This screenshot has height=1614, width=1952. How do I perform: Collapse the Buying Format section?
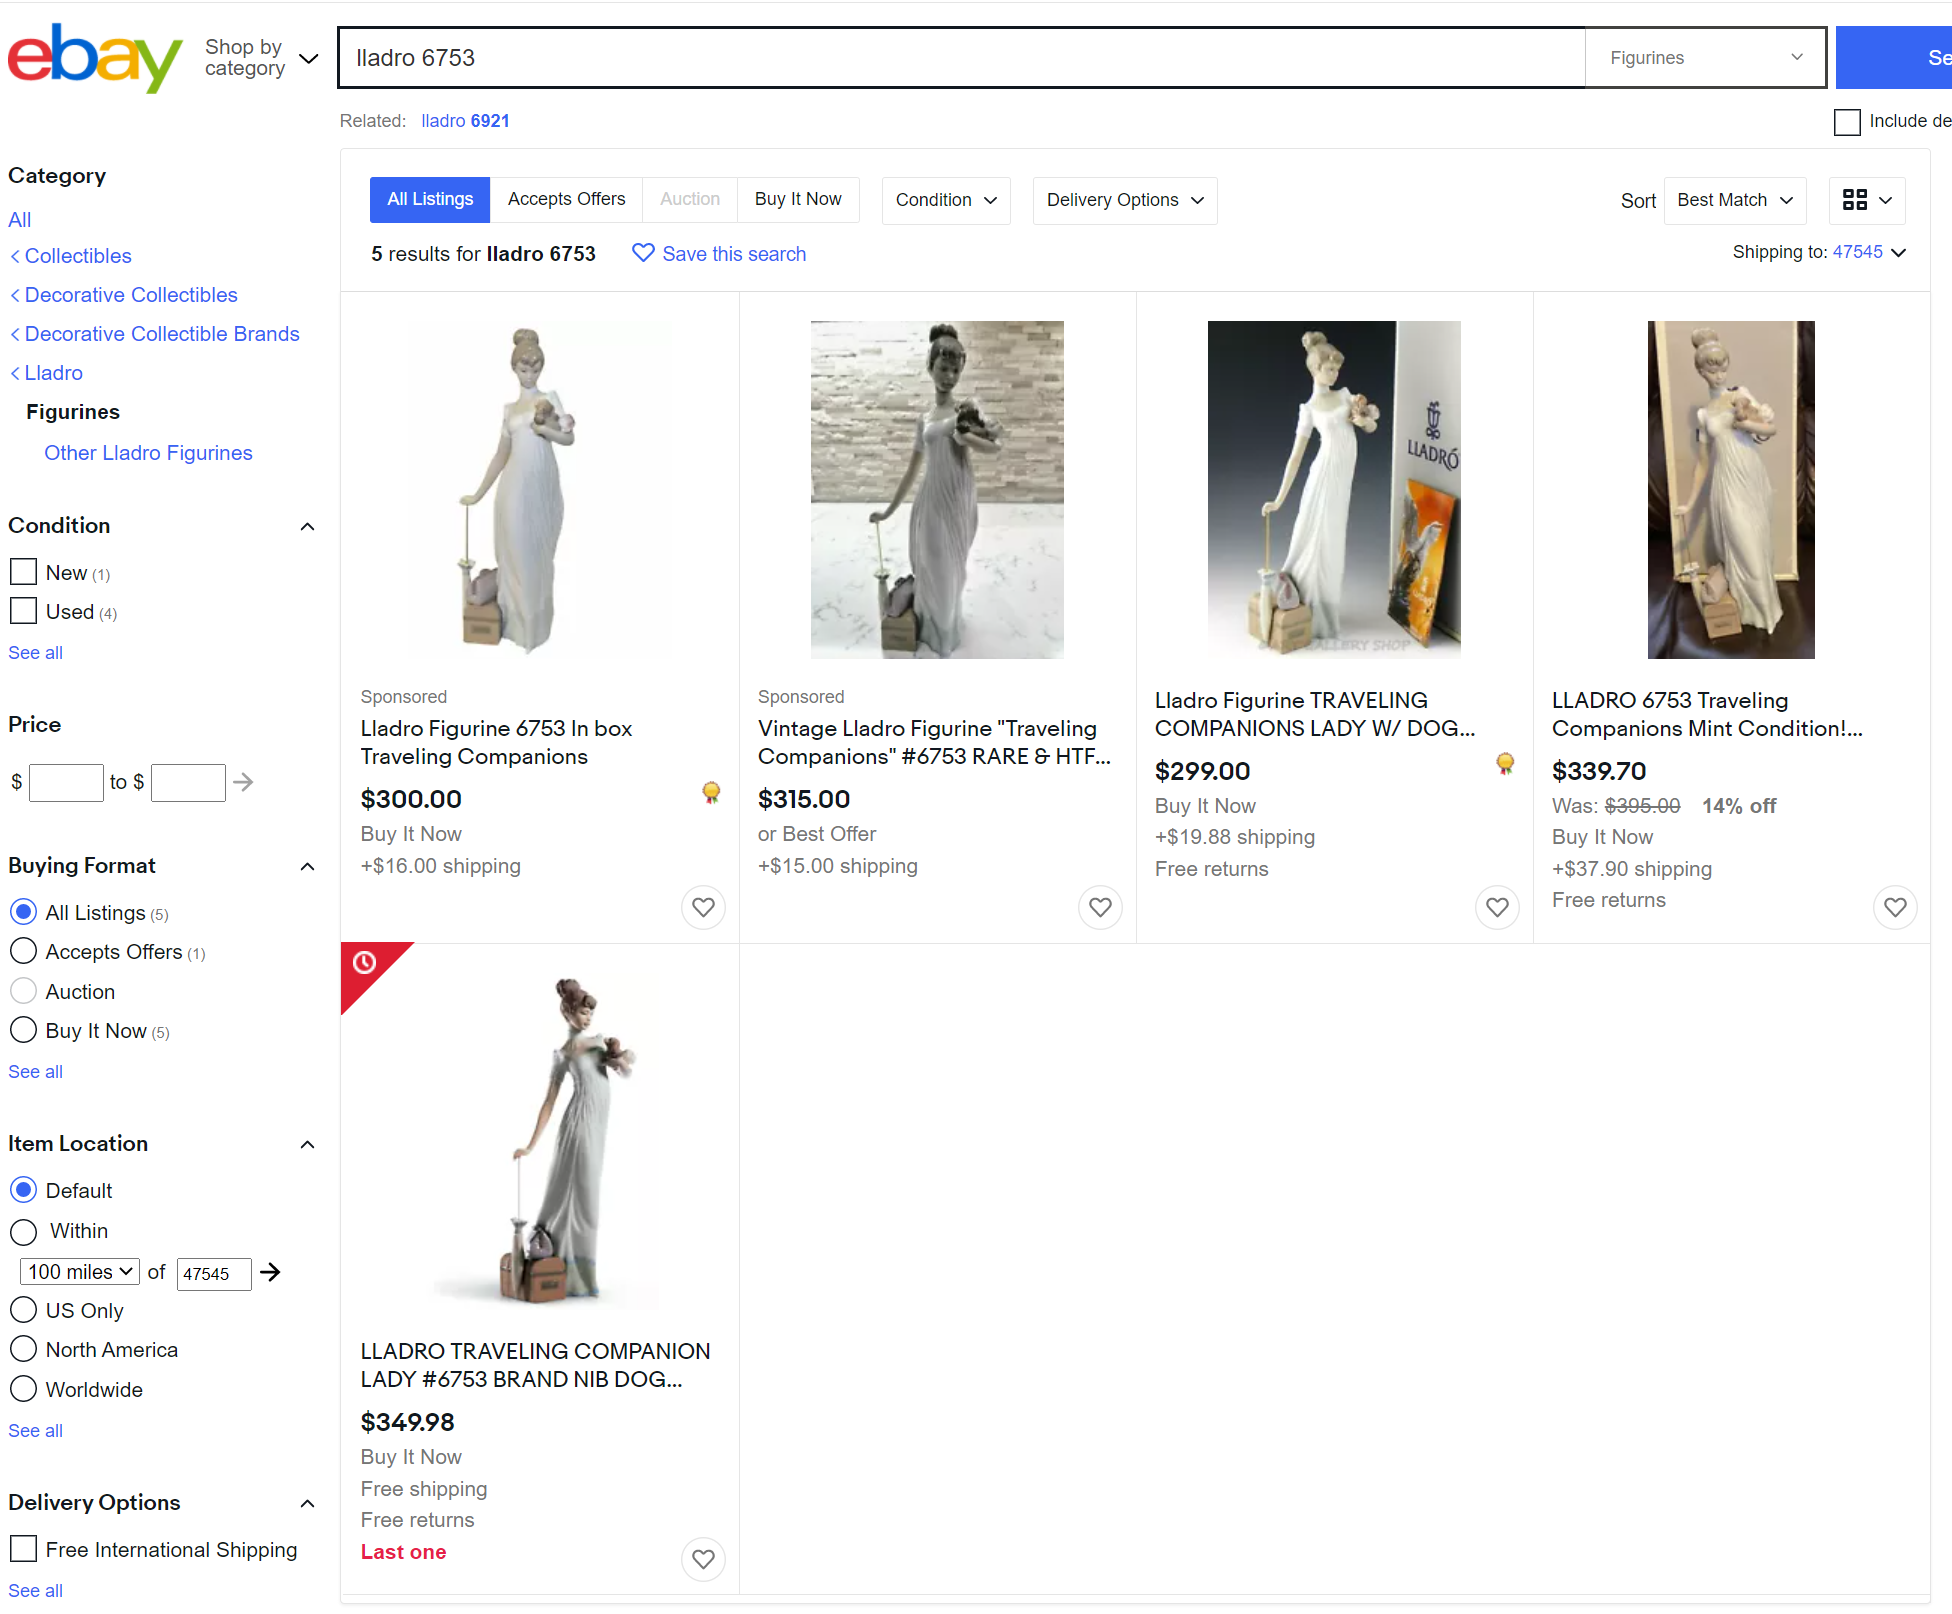coord(307,866)
